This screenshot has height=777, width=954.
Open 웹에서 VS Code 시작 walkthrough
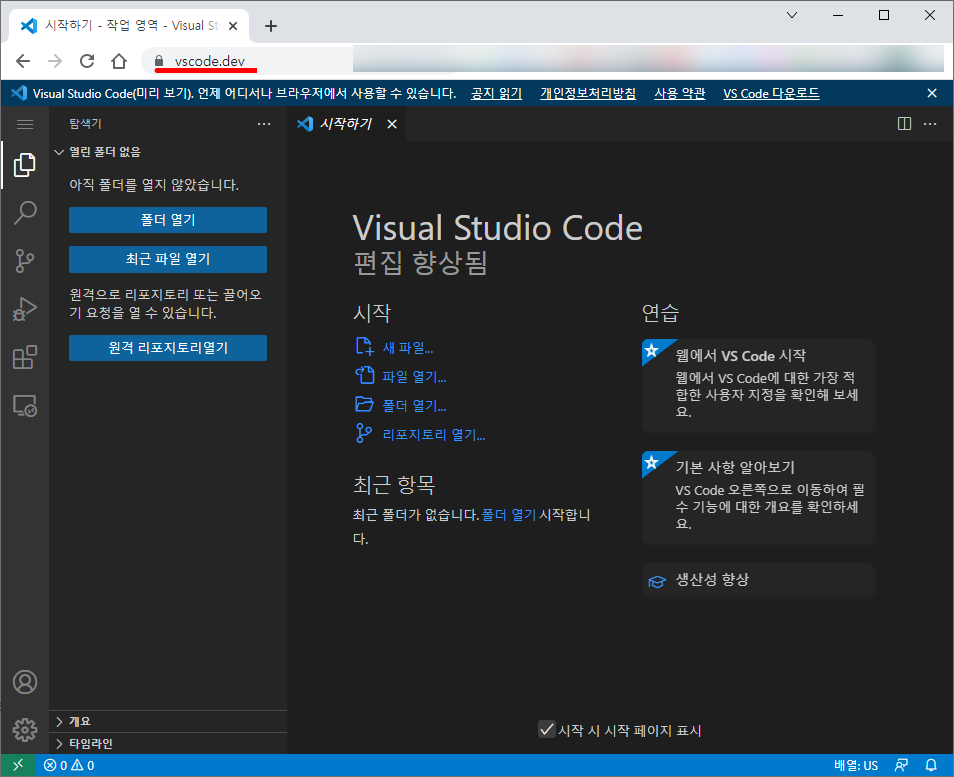pyautogui.click(x=758, y=386)
